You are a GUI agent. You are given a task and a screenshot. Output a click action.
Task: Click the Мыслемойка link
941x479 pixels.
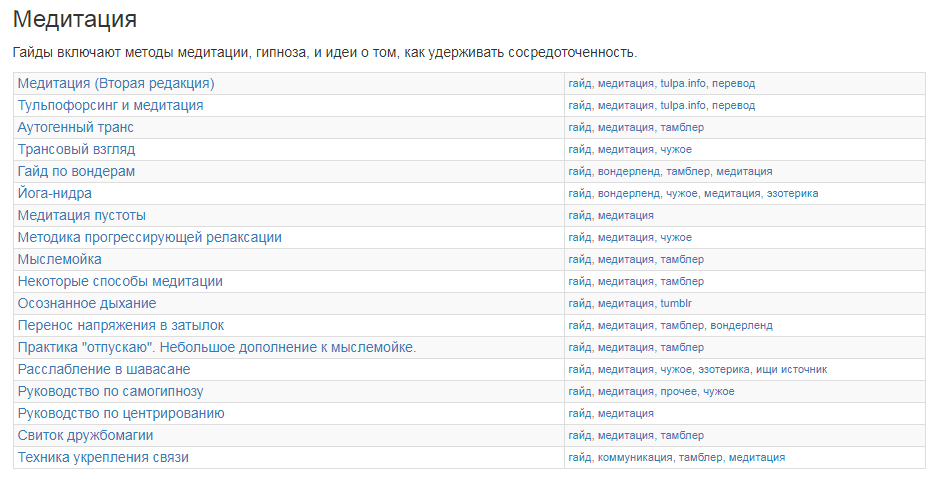coord(59,259)
